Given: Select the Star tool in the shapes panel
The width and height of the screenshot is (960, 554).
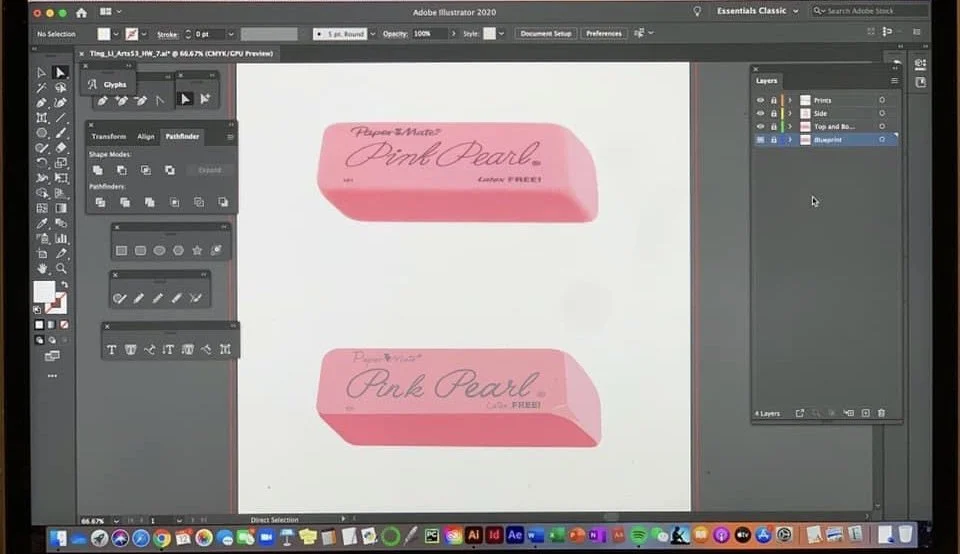Looking at the screenshot, I should point(197,250).
